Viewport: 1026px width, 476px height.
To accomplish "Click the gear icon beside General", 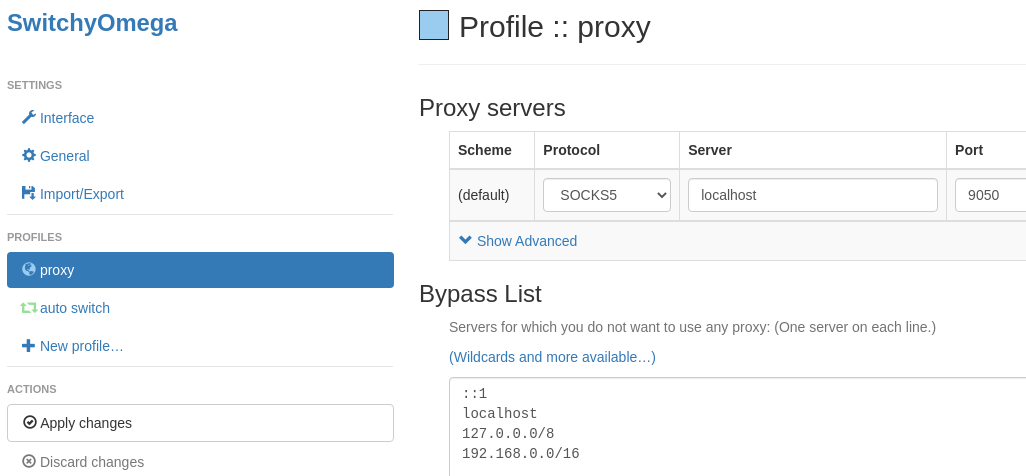I will (29, 155).
